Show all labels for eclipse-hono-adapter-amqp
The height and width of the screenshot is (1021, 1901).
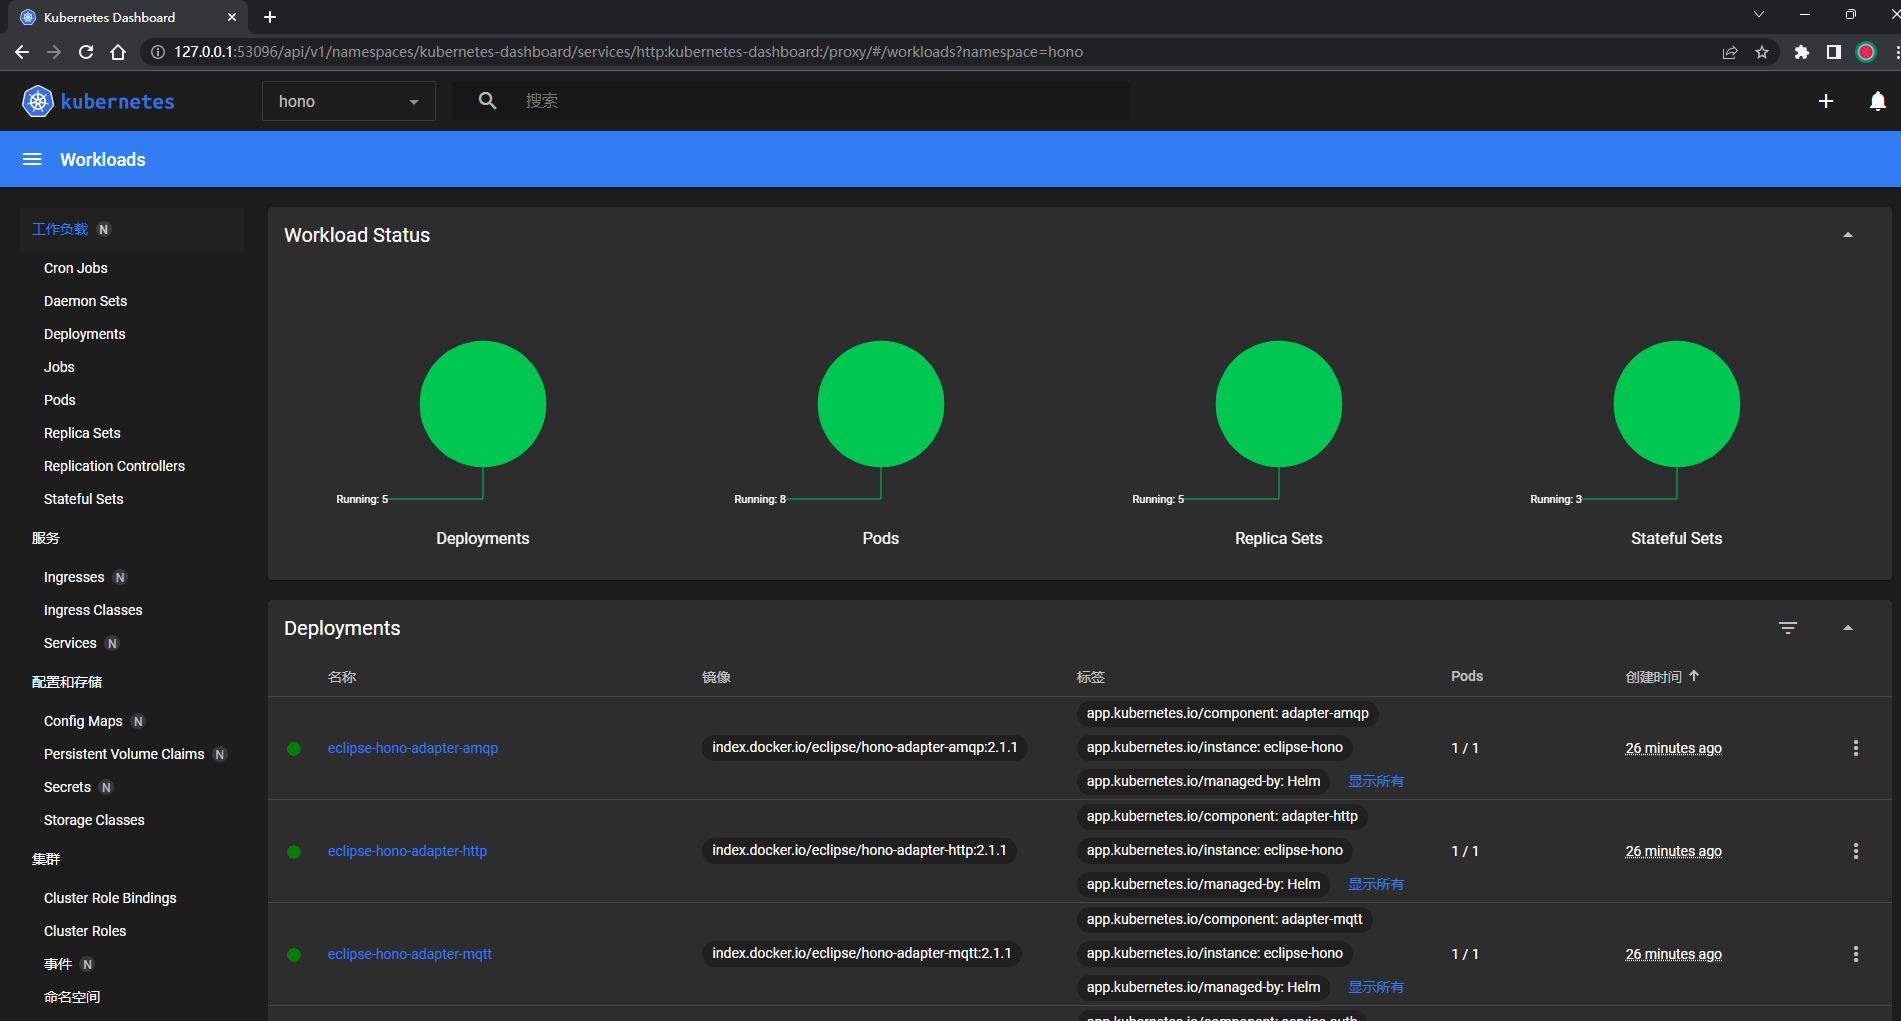[x=1375, y=781]
